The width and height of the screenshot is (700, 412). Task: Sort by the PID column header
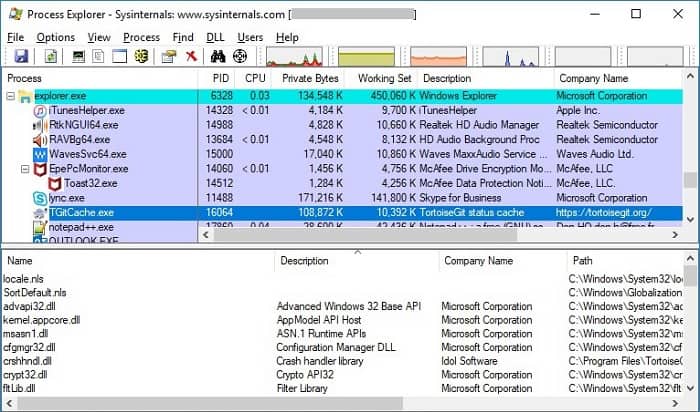click(216, 79)
